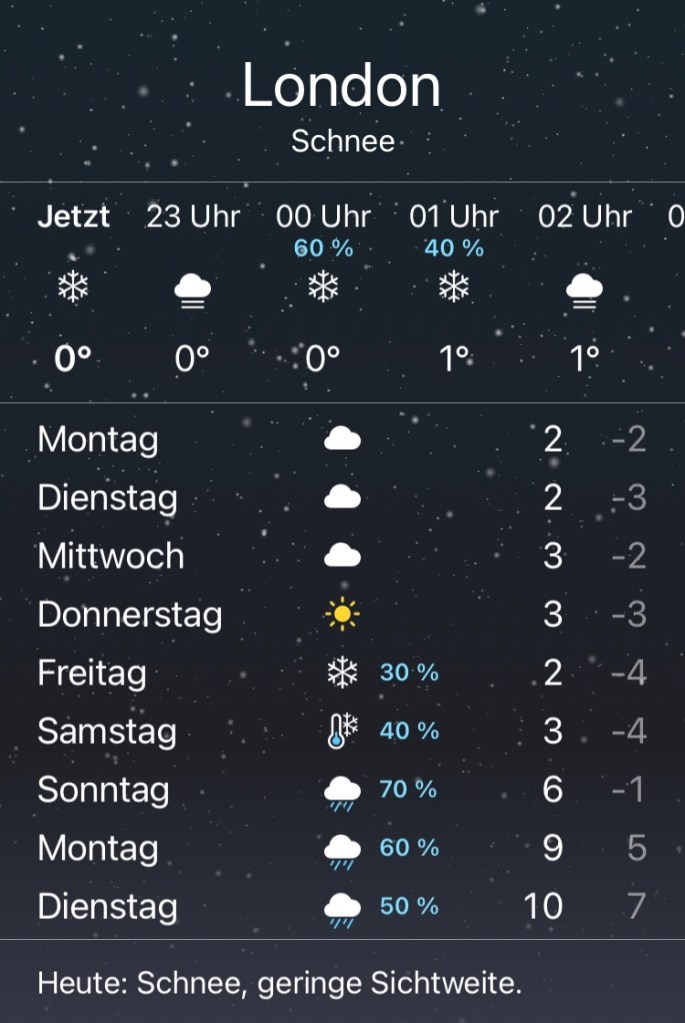
Task: Tap the thermometer snow icon for Samstag
Action: [342, 732]
